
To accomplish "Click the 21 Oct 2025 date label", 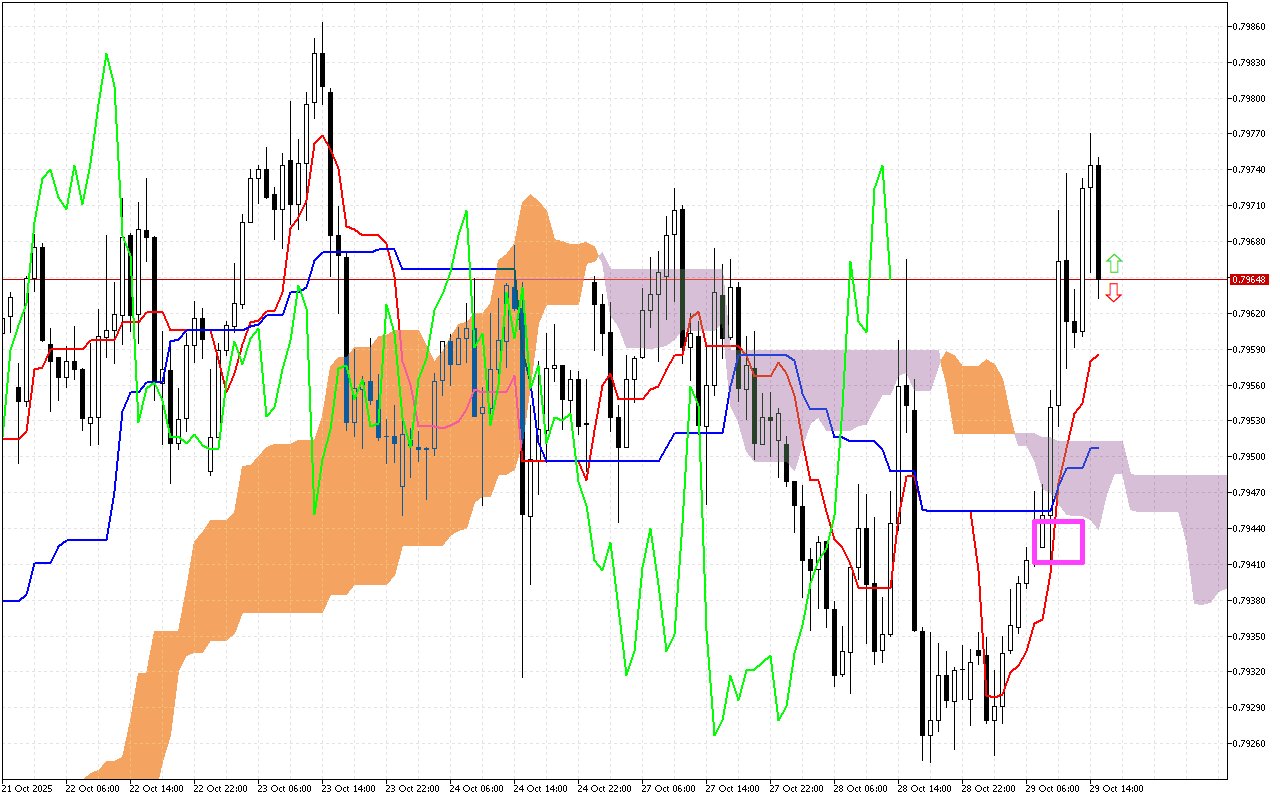I will point(29,788).
